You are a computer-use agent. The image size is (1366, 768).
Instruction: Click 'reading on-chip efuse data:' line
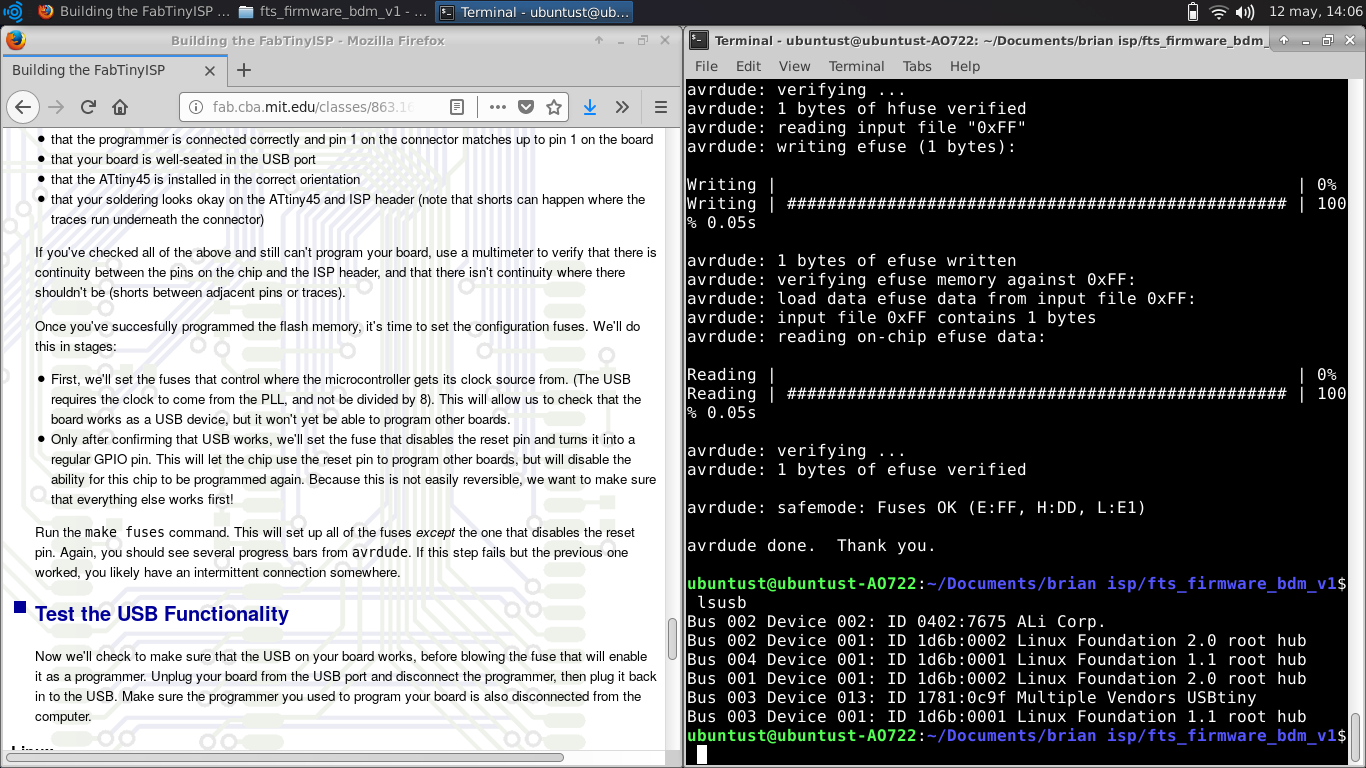(x=866, y=336)
